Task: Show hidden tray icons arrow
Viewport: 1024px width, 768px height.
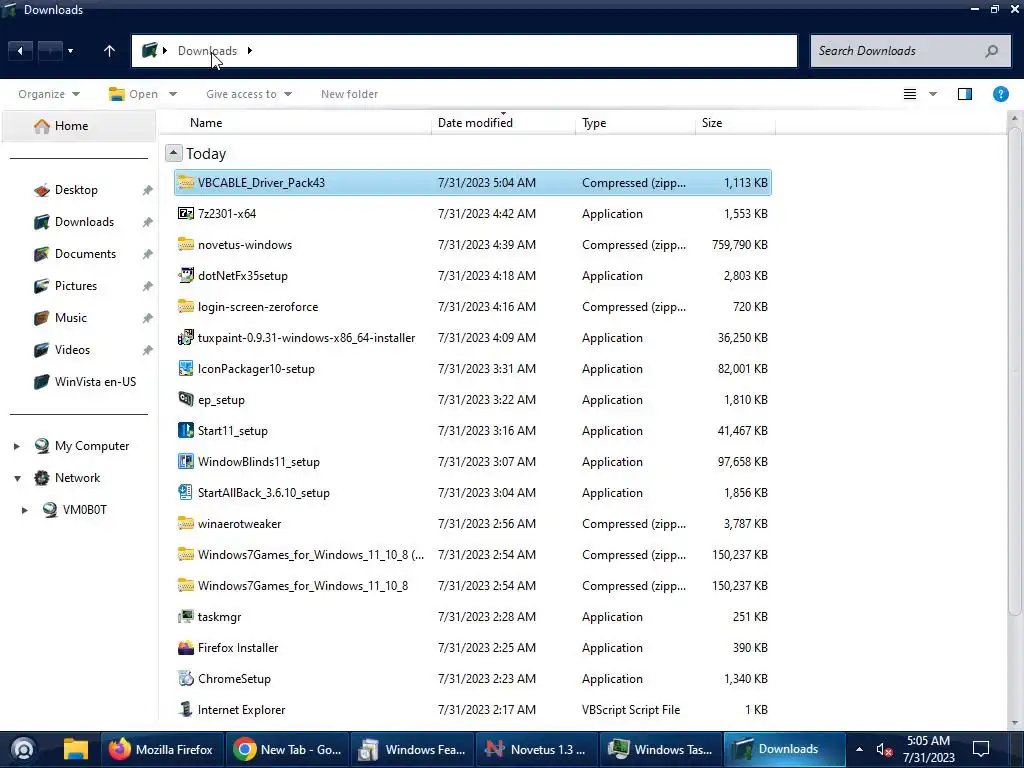Action: (859, 750)
